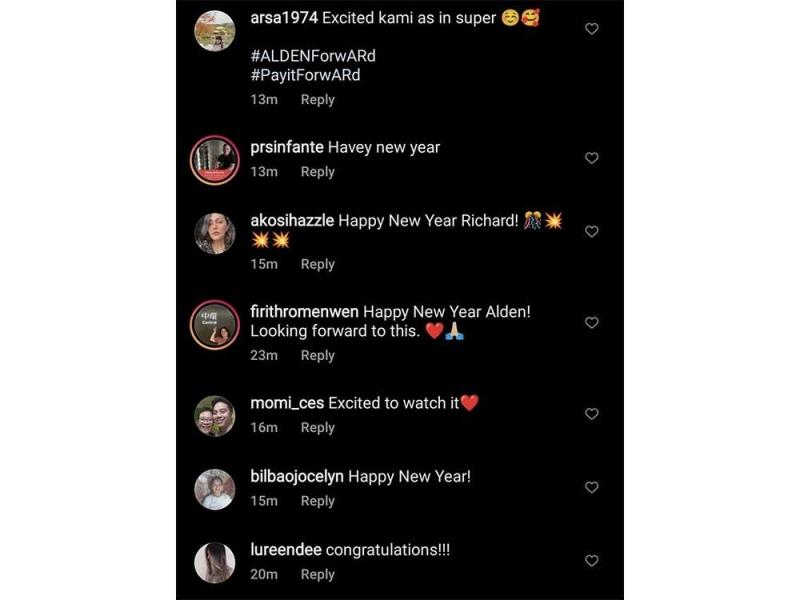Open arsa1974's profile picture
This screenshot has width=800, height=600.
pyautogui.click(x=215, y=31)
